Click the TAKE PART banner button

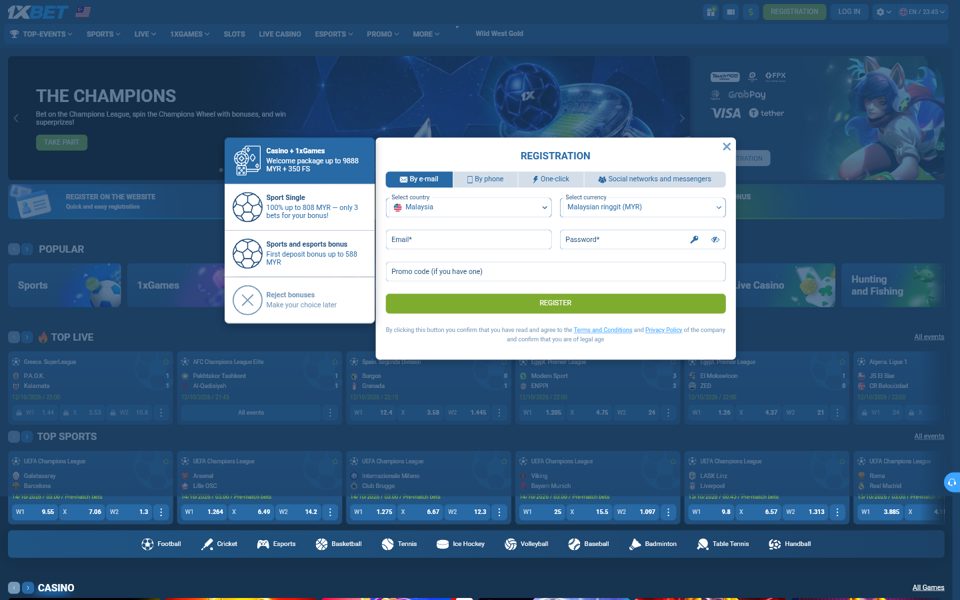[x=61, y=142]
